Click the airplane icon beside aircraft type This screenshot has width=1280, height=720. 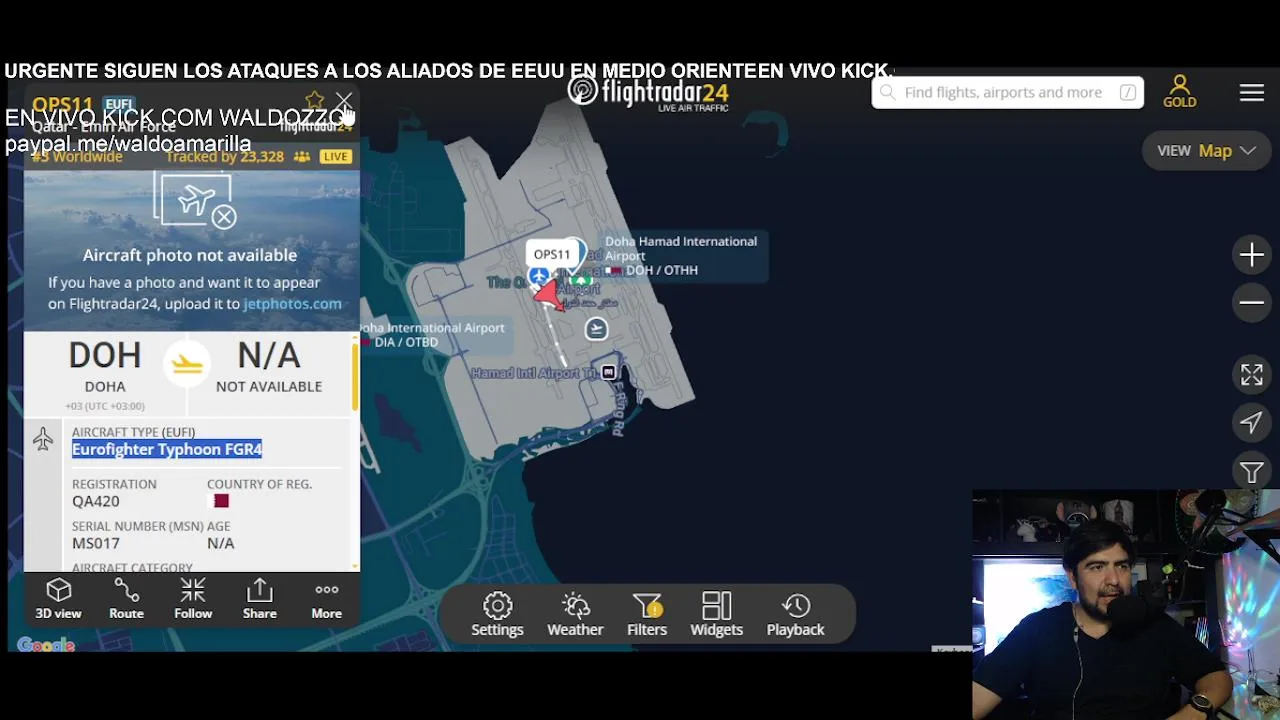coord(42,439)
